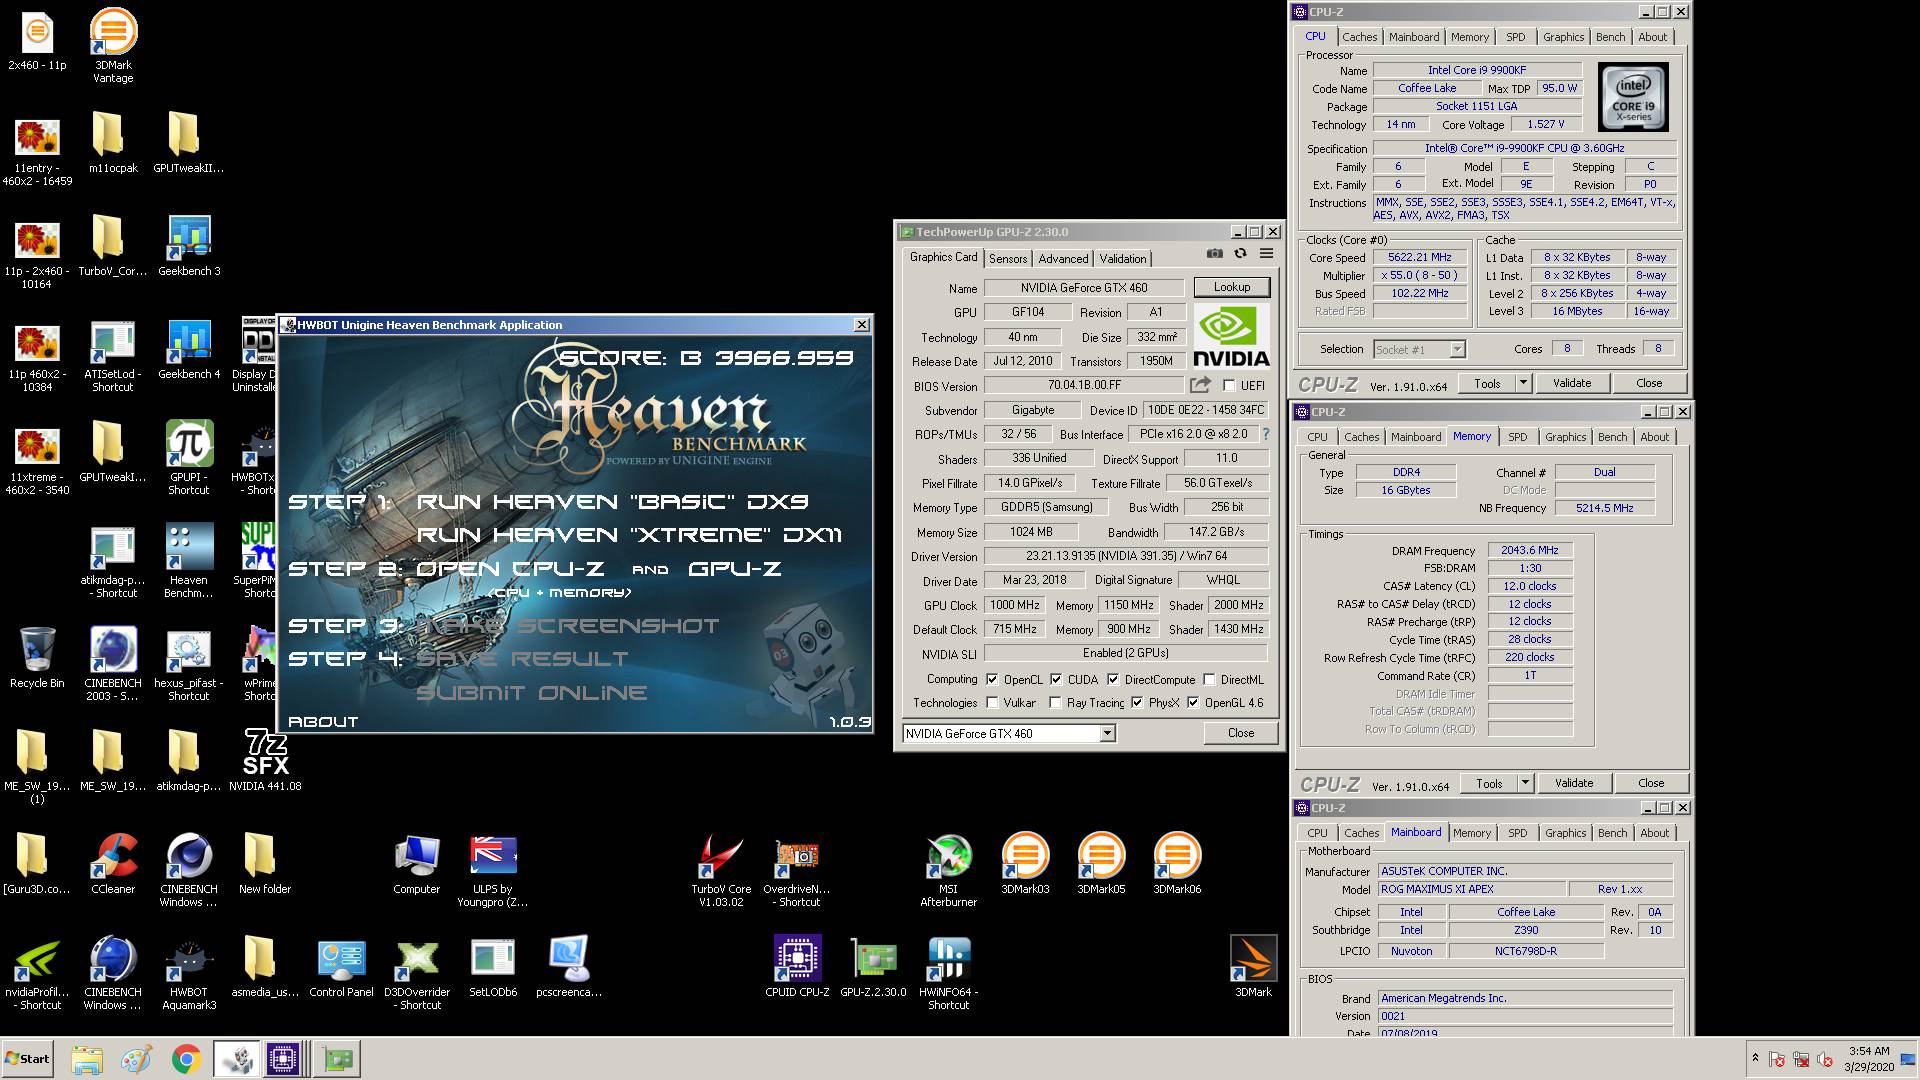Launch MSI Afterburner shortcut
1920x1080 pixels.
(x=949, y=870)
